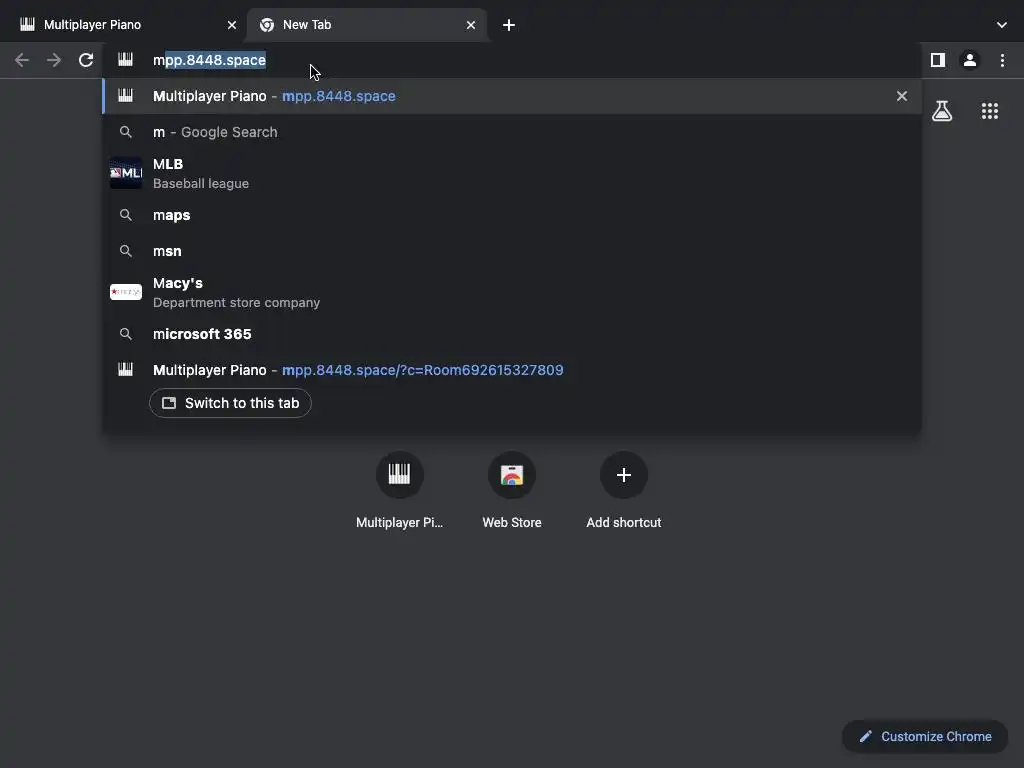Screen dimensions: 1024x768
Task: Open the profile avatar menu
Action: (970, 60)
